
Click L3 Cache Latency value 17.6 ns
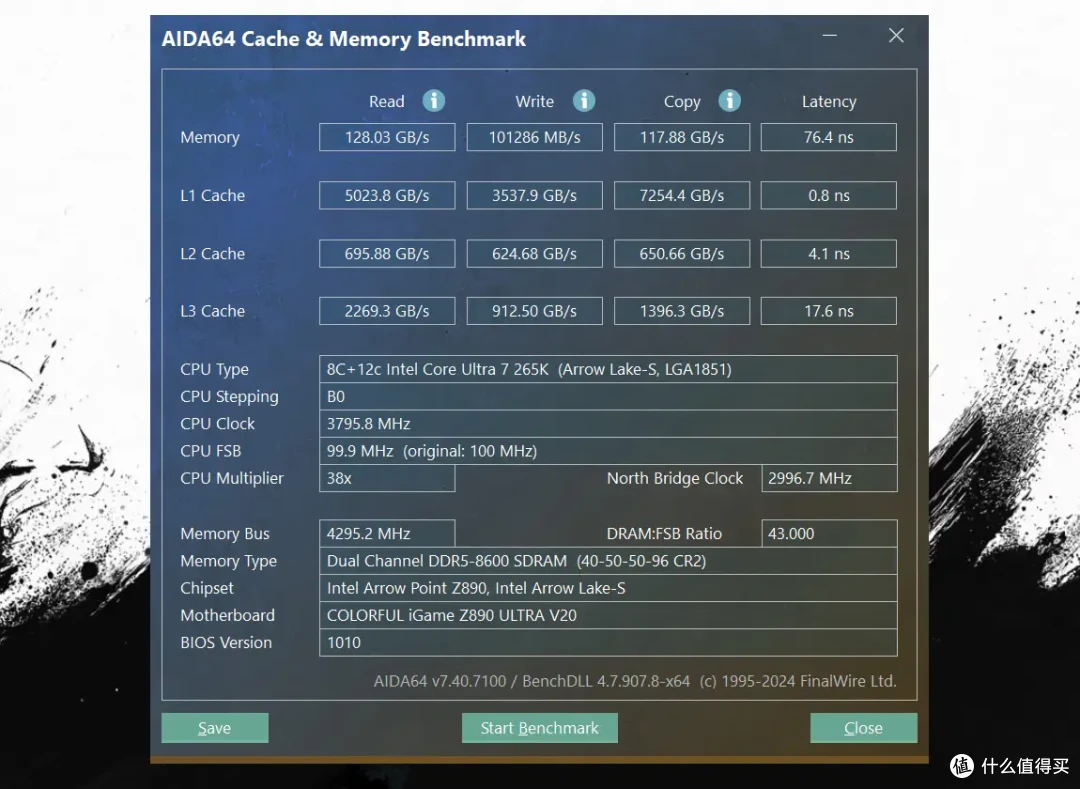click(x=829, y=311)
